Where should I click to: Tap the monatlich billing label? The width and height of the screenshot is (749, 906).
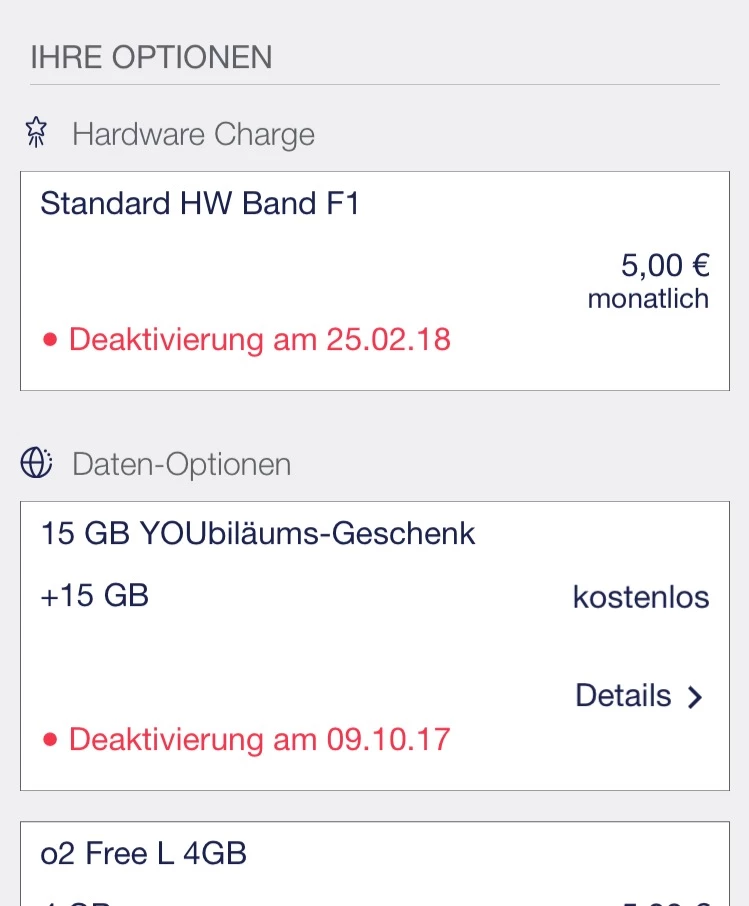(648, 298)
